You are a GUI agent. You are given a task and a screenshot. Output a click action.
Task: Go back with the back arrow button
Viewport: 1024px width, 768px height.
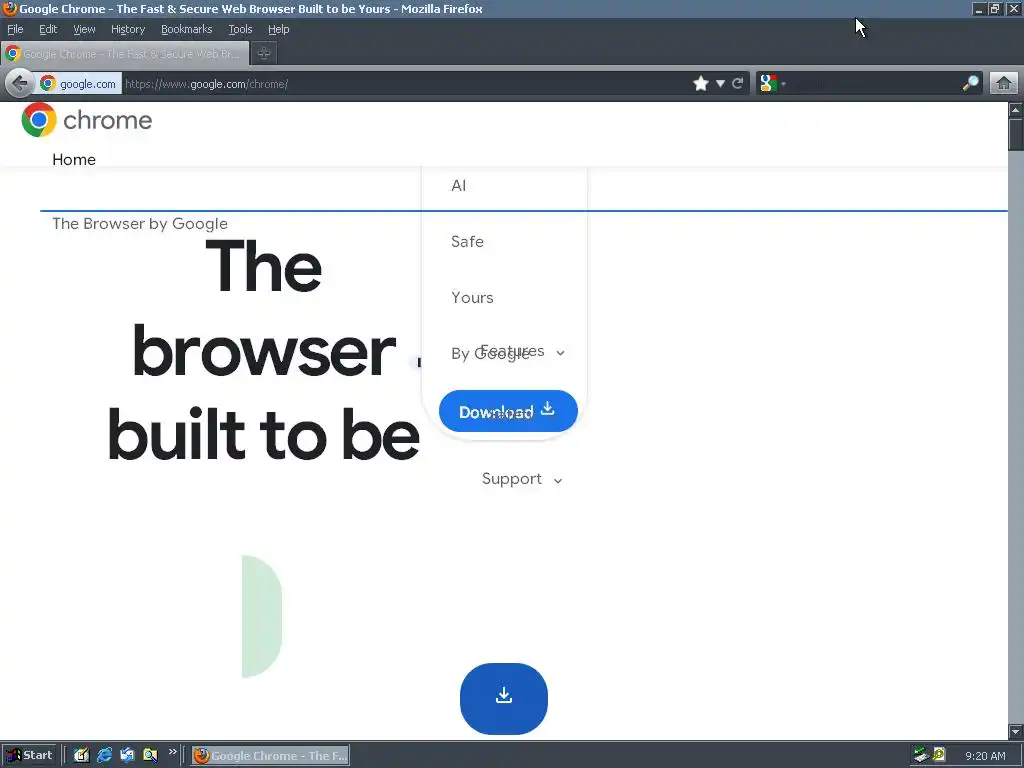pos(20,84)
